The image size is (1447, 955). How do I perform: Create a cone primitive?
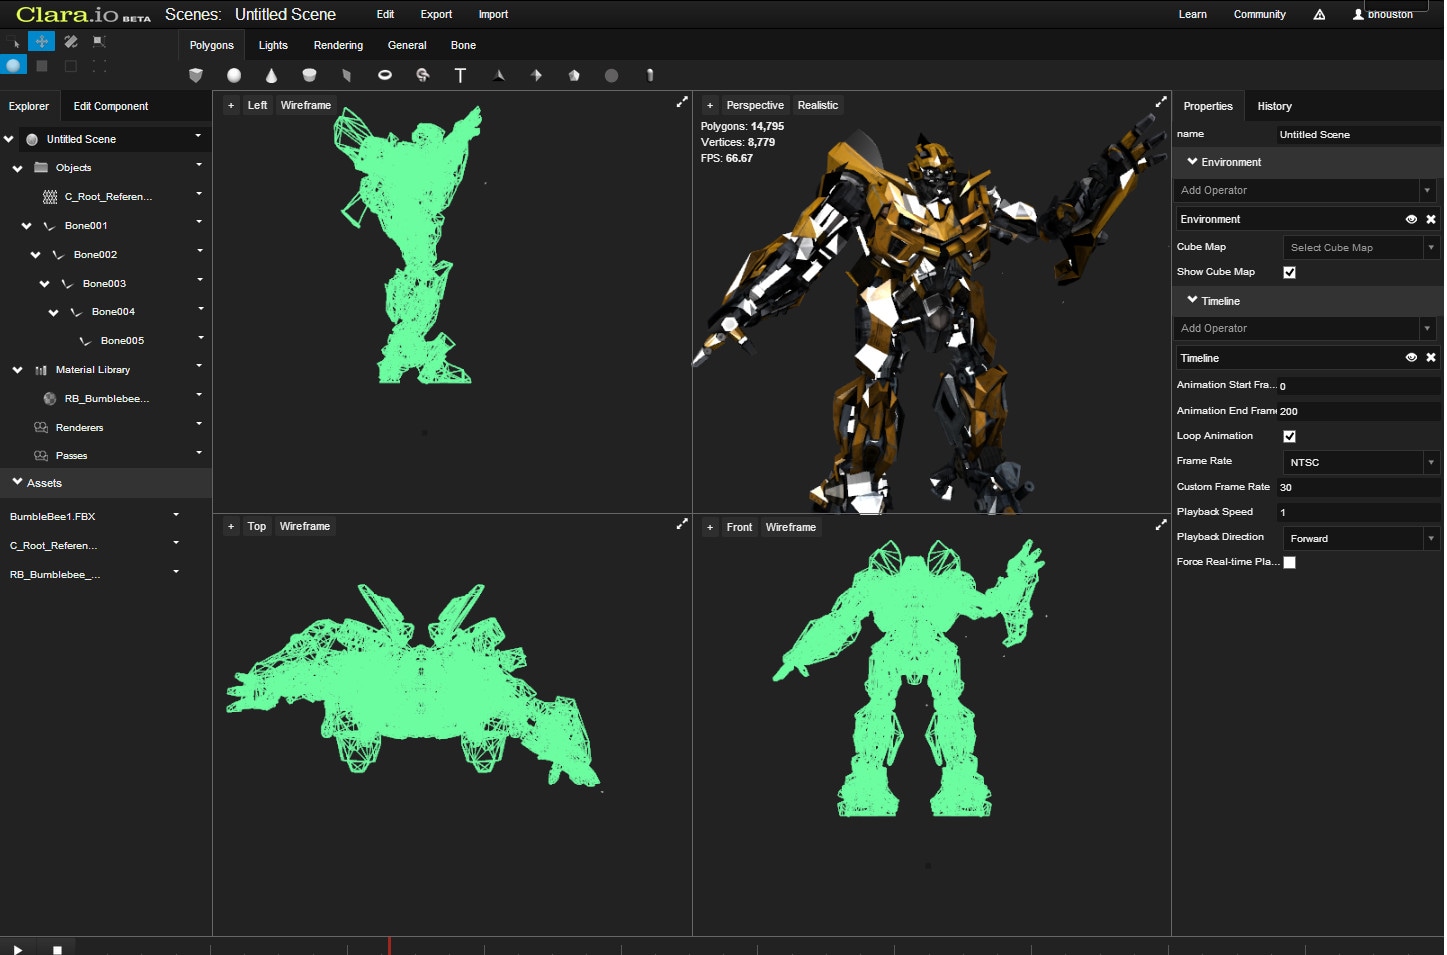click(271, 75)
